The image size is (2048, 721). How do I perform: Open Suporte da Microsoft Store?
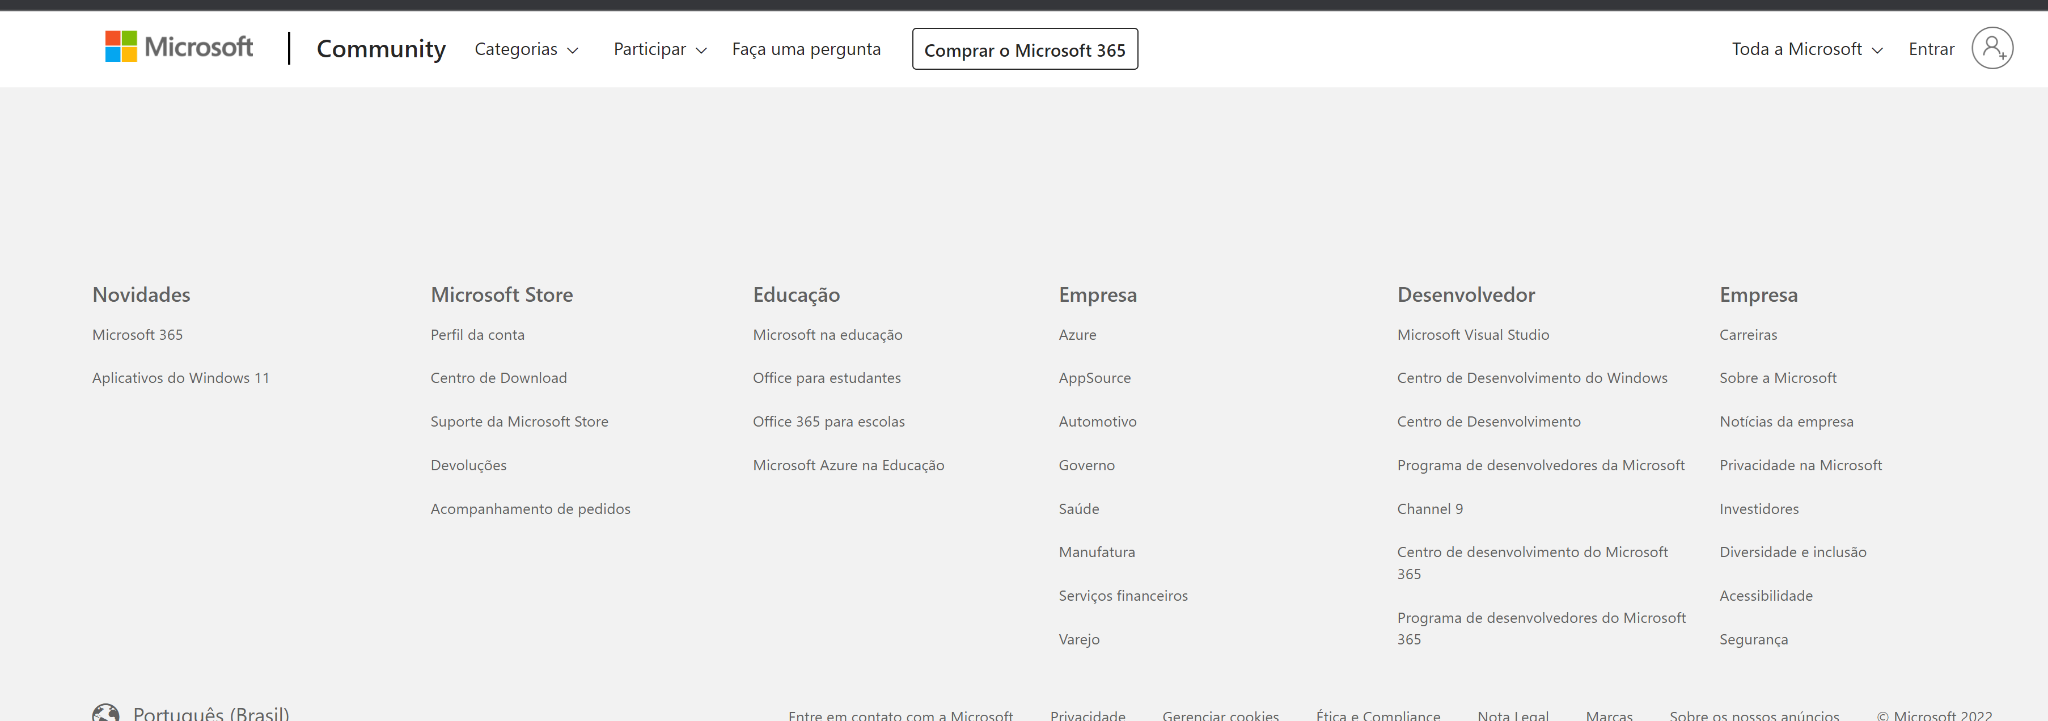click(x=520, y=422)
